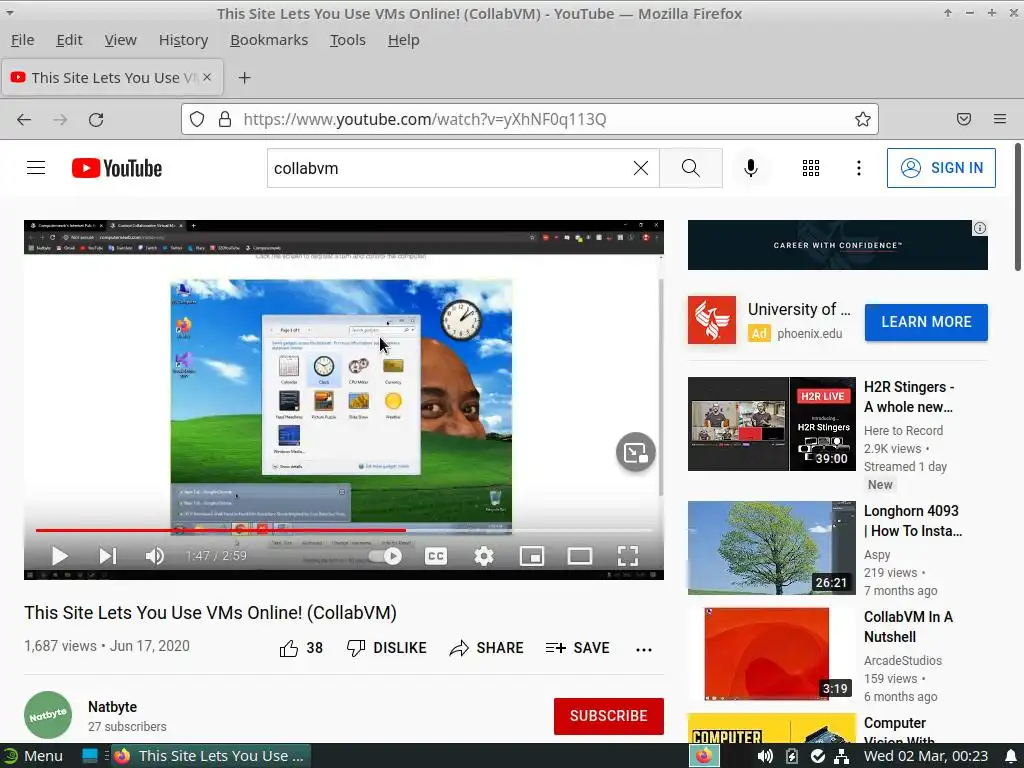The height and width of the screenshot is (768, 1024).
Task: Open Firefox application menu
Action: [x=999, y=119]
